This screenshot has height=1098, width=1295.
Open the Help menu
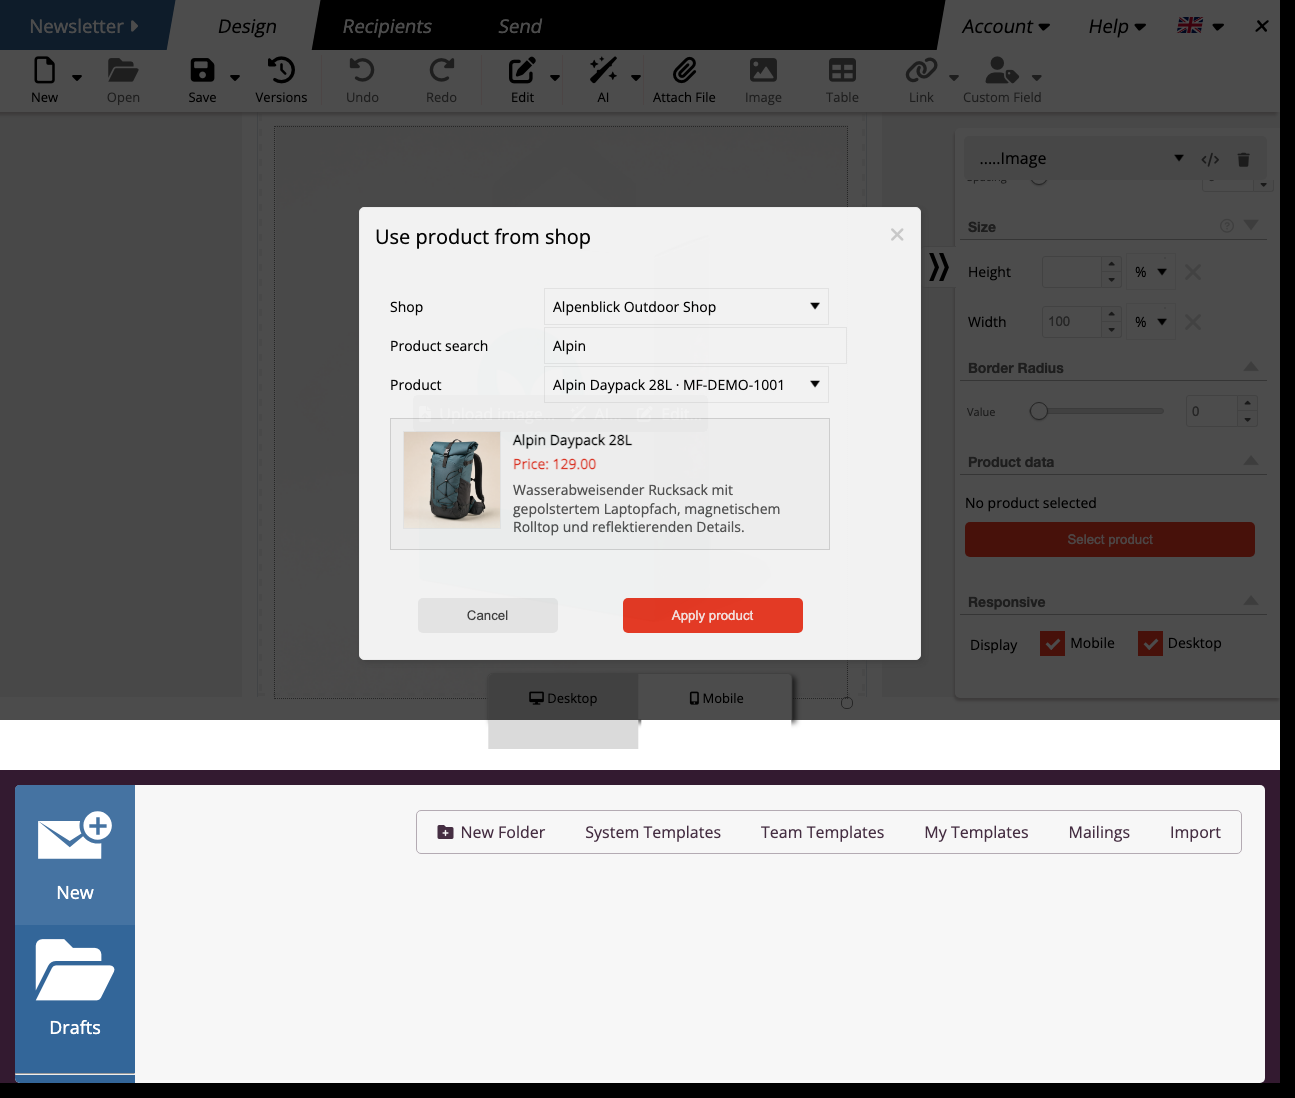(1117, 26)
